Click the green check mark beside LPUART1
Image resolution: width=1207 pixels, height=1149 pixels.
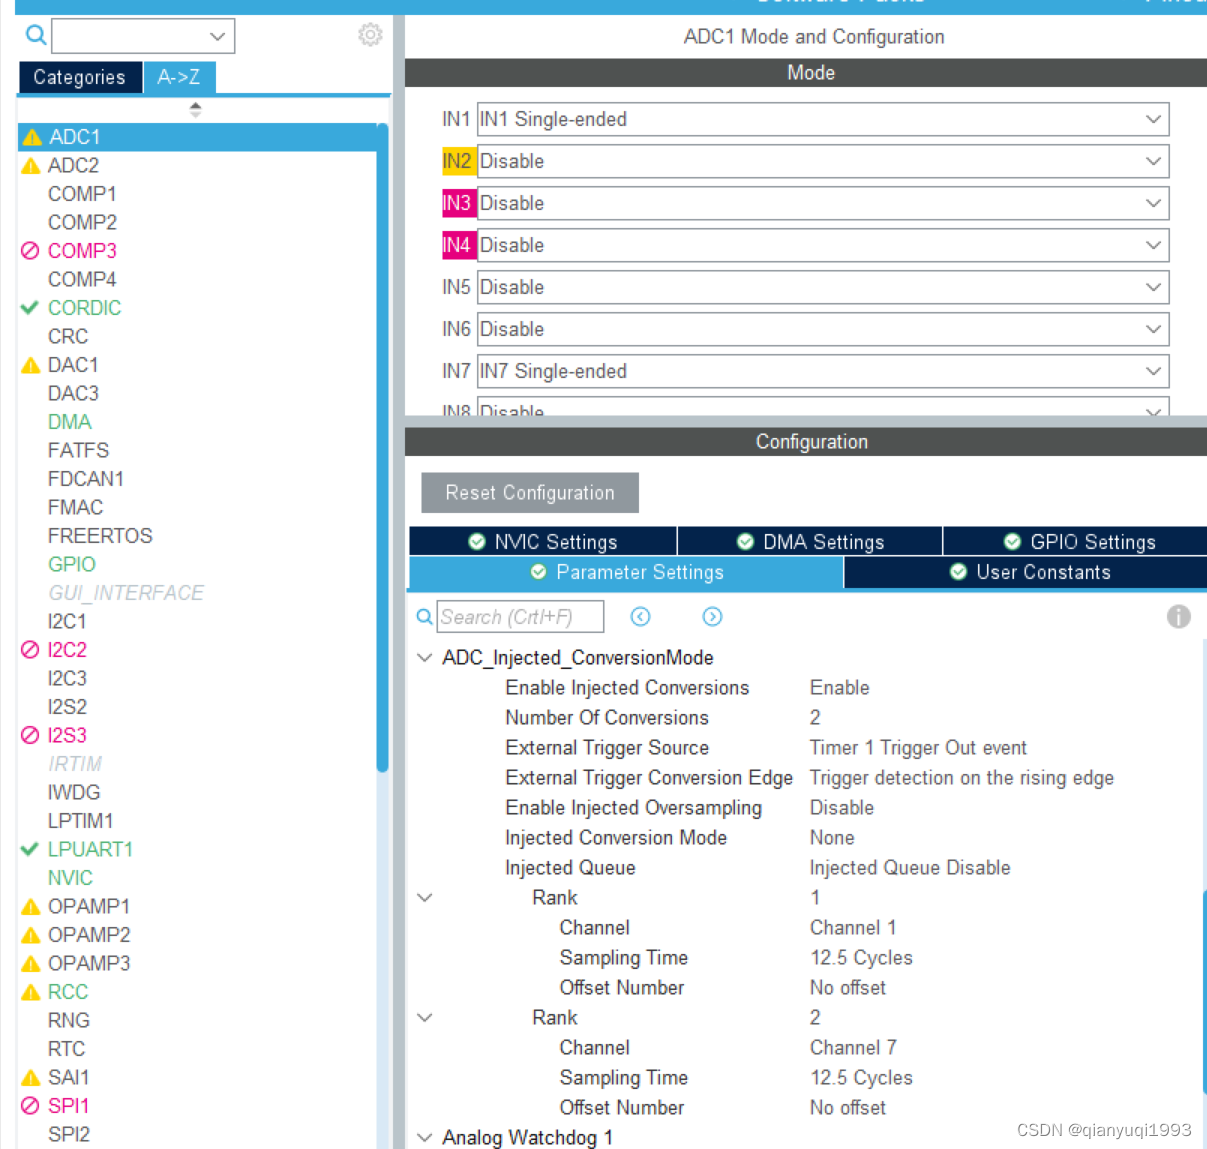30,848
